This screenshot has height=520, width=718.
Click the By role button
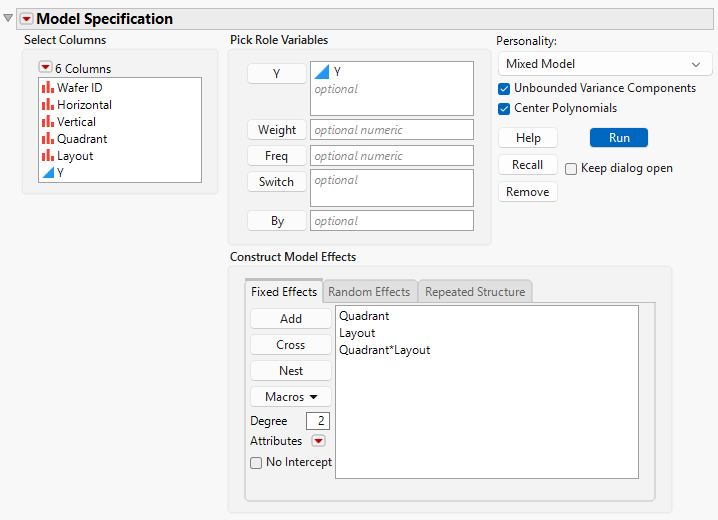277,221
